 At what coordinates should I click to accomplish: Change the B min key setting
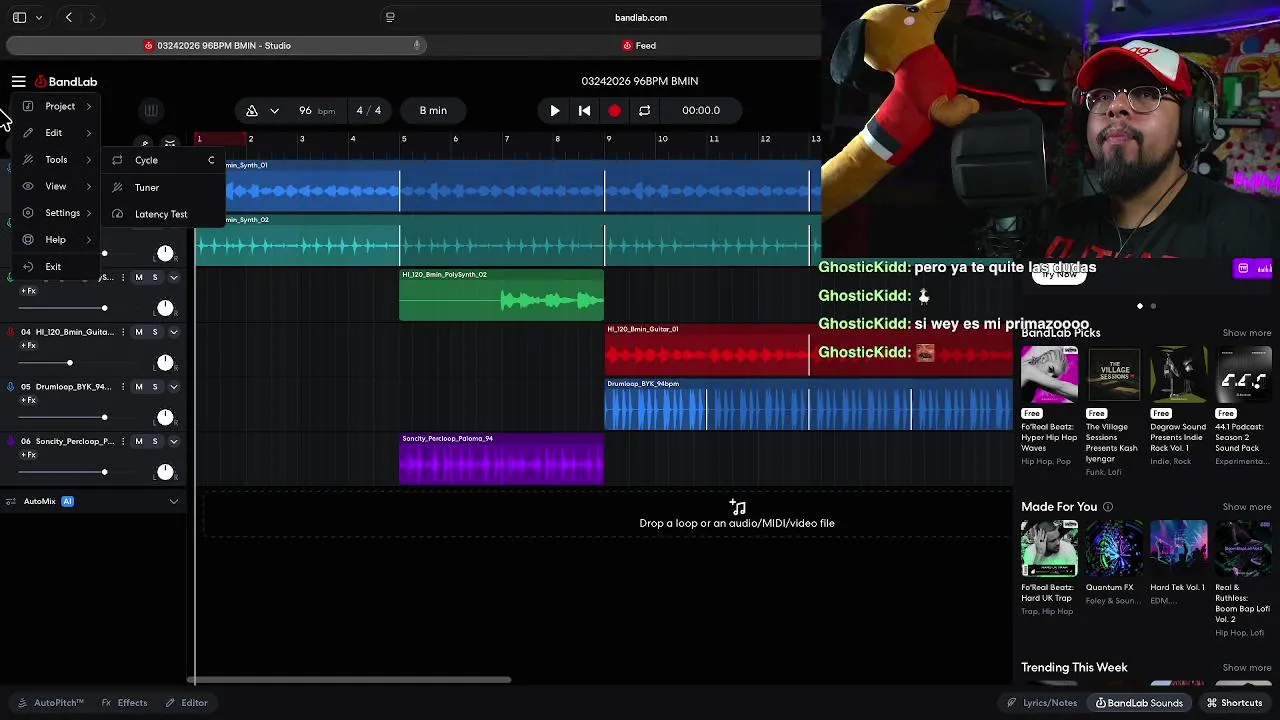pyautogui.click(x=433, y=111)
